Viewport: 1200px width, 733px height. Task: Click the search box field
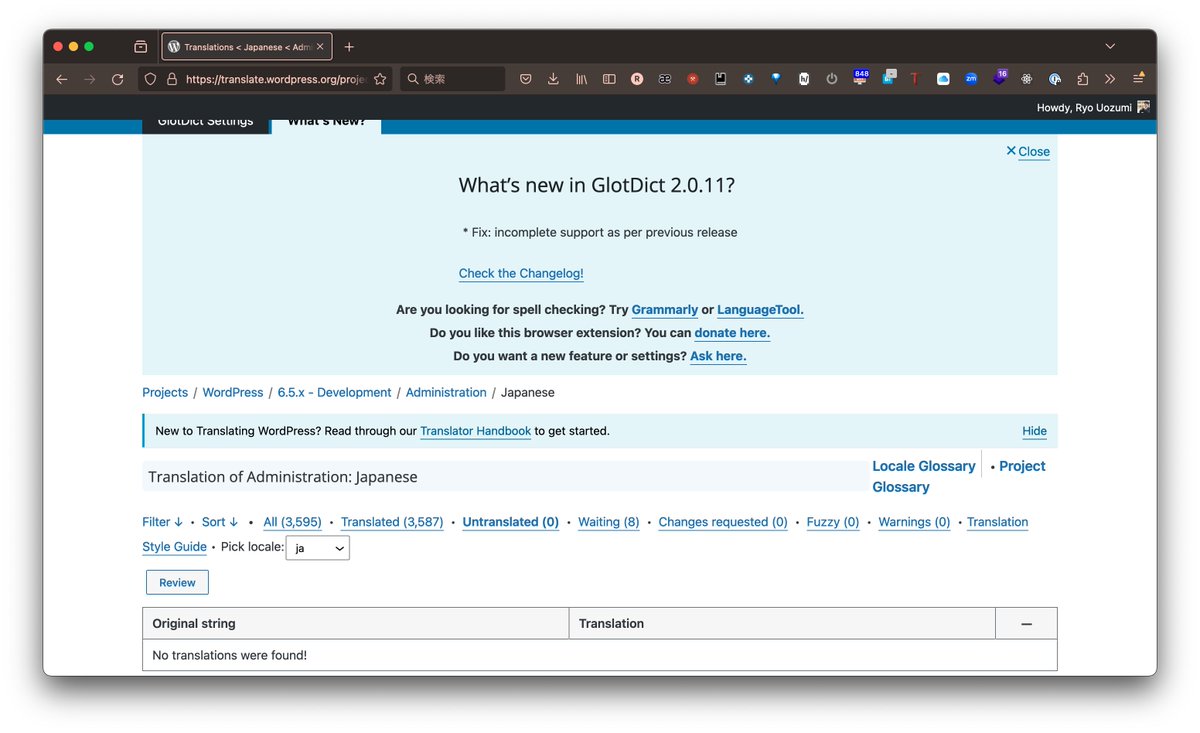[x=453, y=79]
